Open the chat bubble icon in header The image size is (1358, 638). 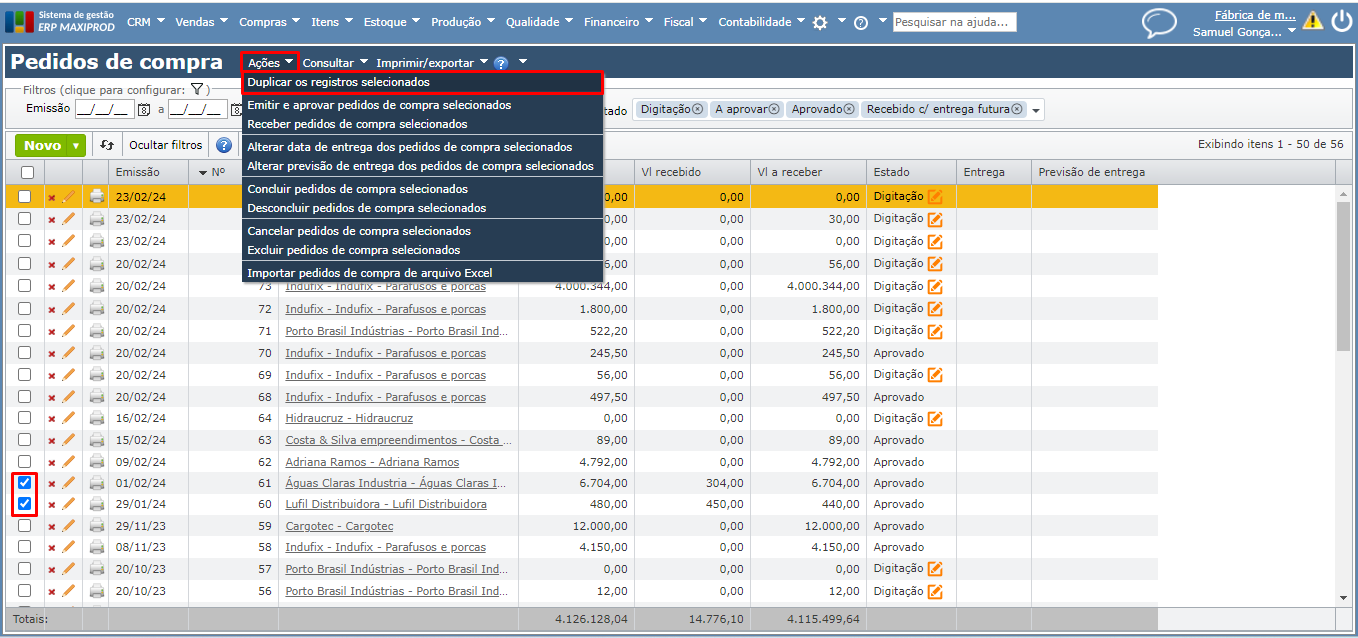pyautogui.click(x=1159, y=23)
